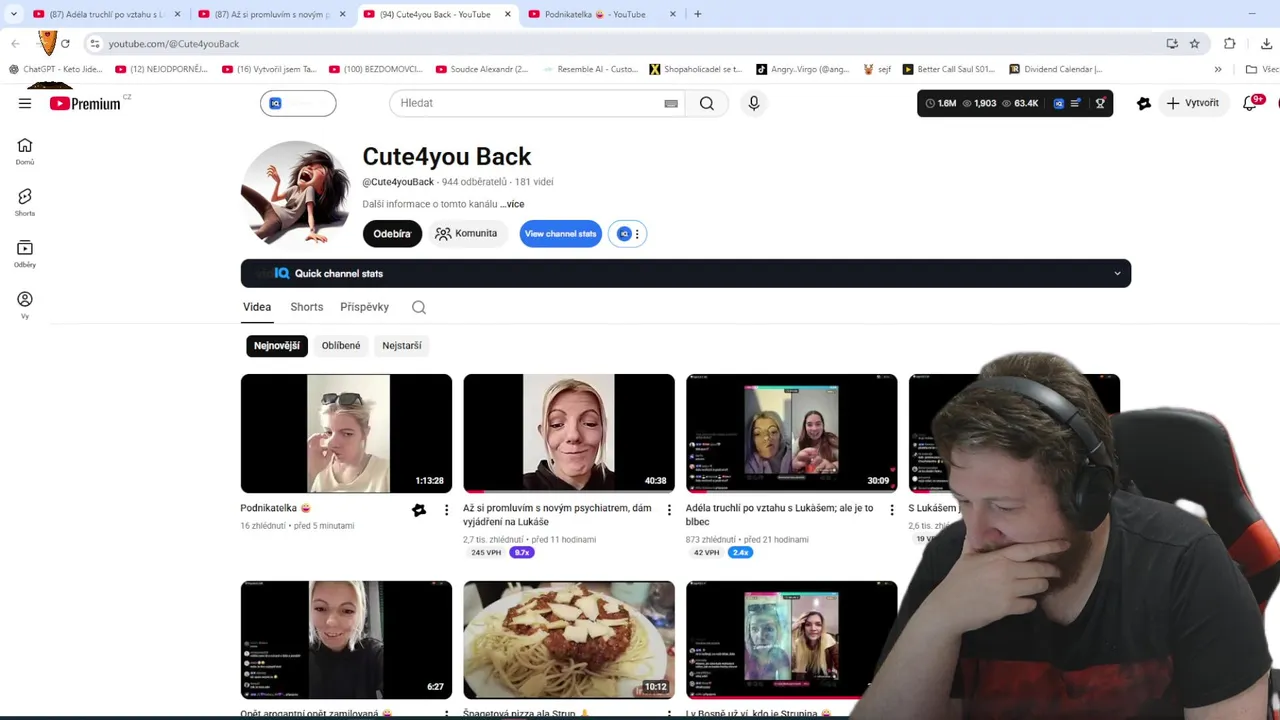Go to Home in the sidebar

pos(25,151)
